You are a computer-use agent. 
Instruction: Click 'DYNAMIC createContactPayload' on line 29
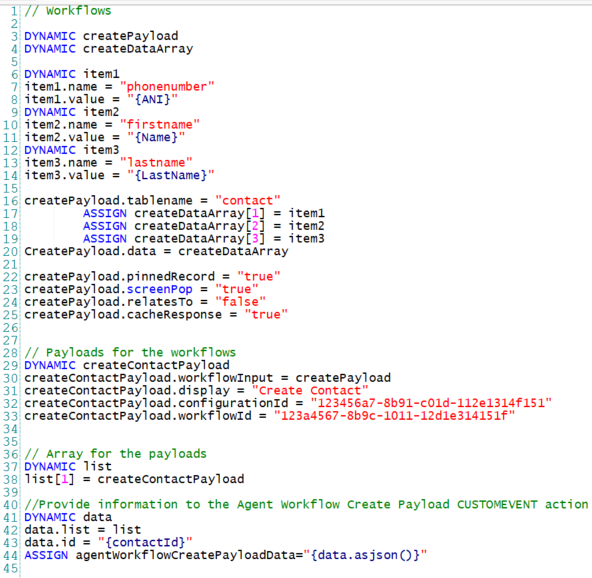(127, 365)
